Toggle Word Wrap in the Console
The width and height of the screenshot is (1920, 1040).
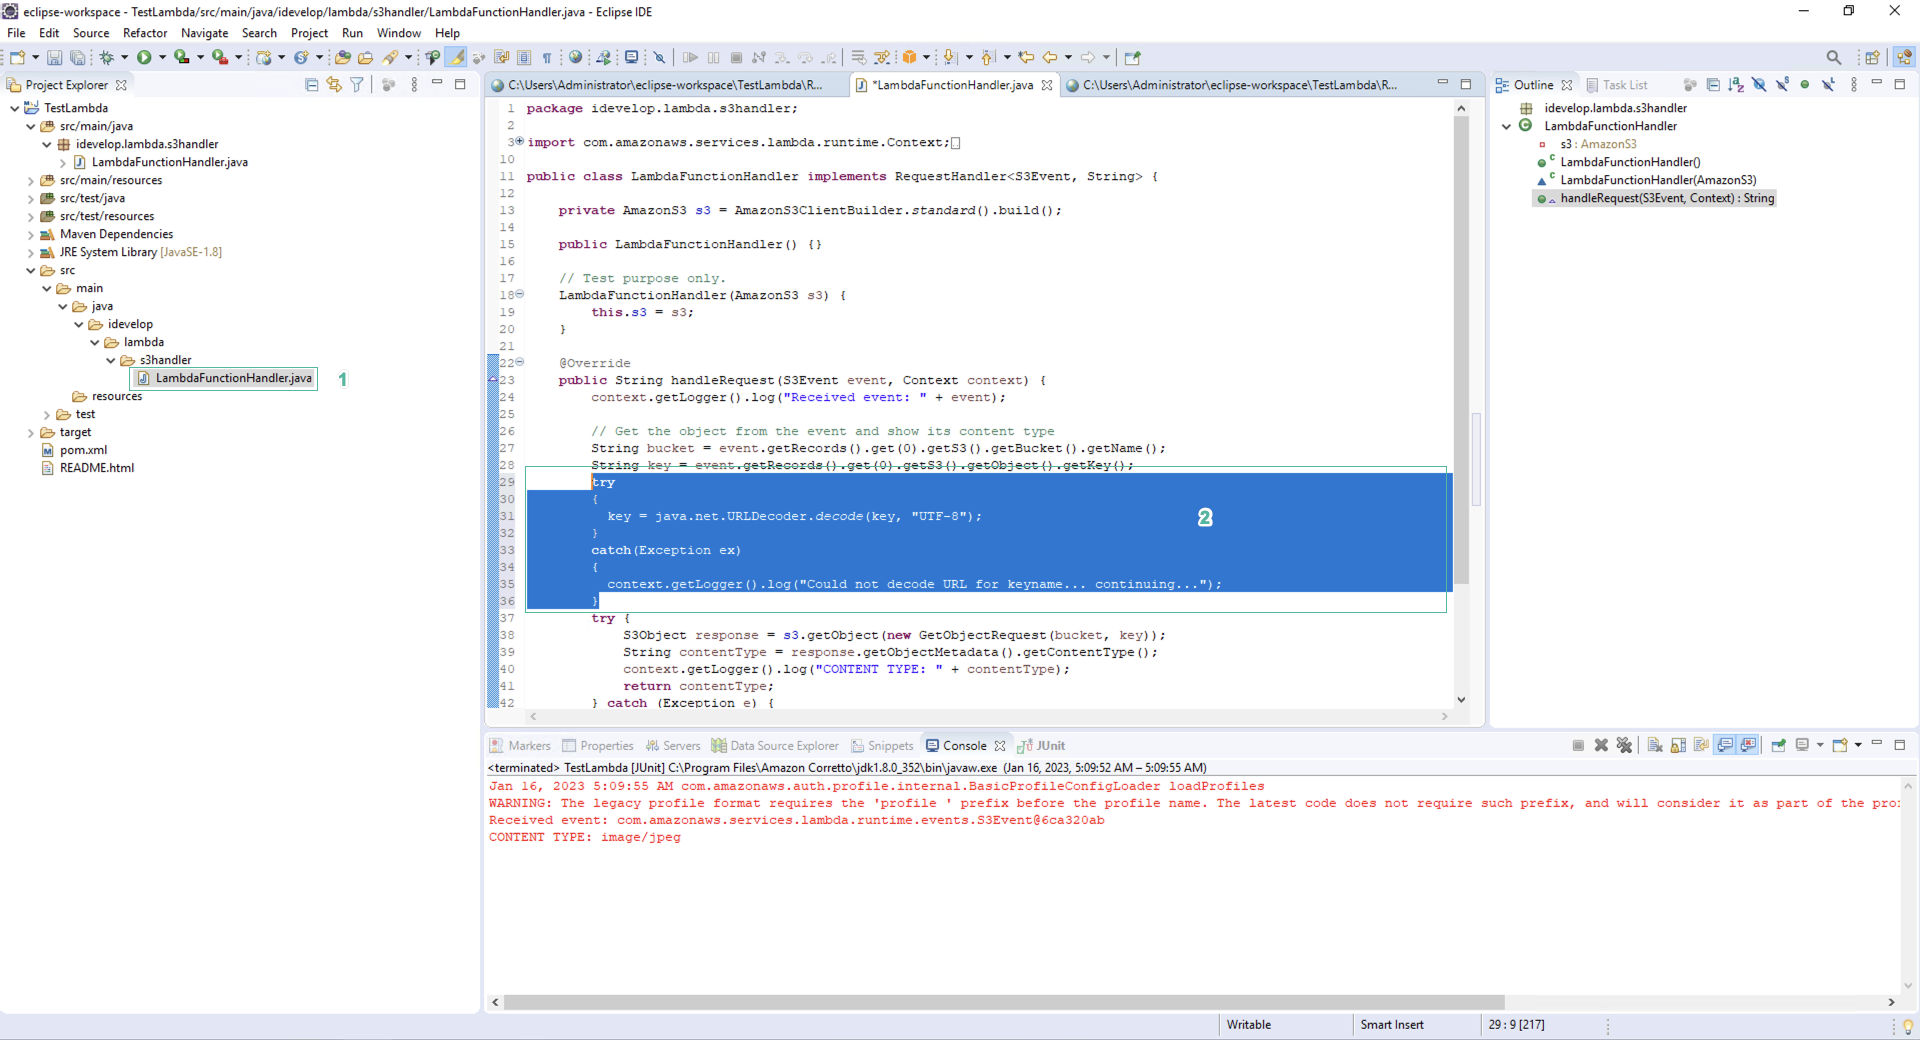(1701, 745)
